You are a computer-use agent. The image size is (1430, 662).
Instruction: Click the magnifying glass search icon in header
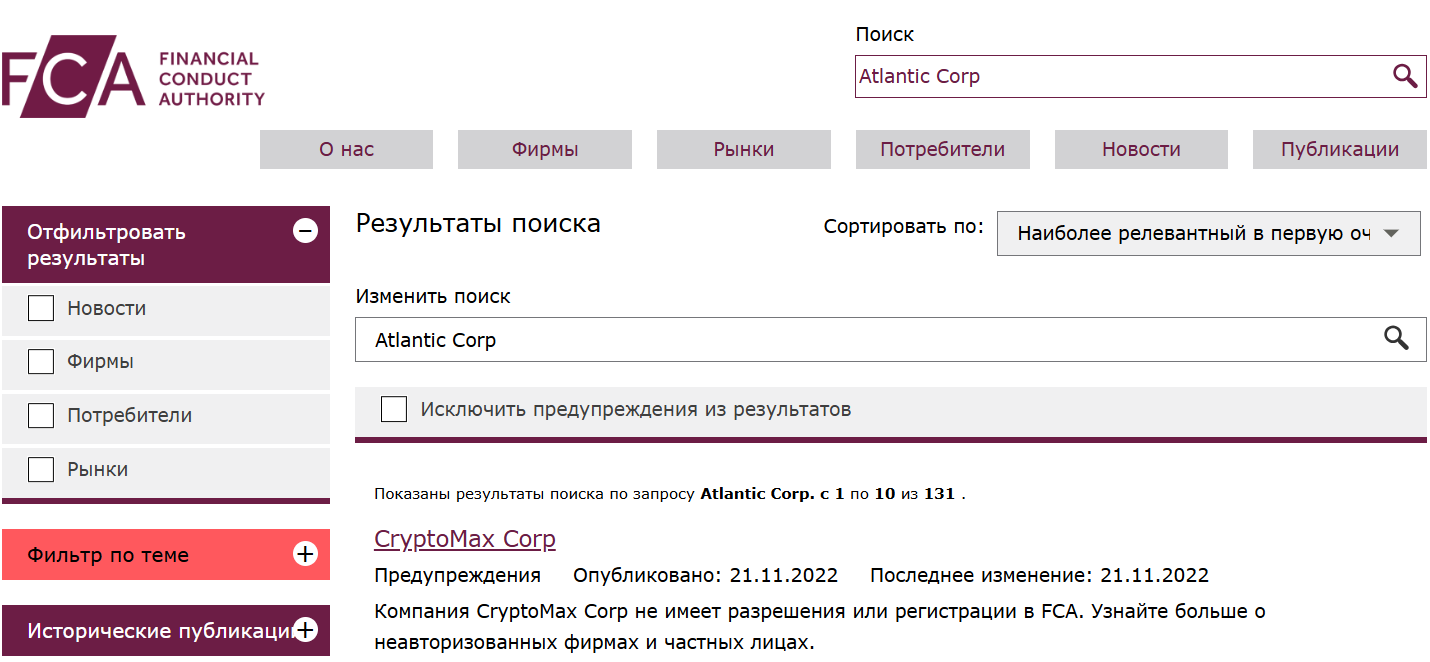1404,76
